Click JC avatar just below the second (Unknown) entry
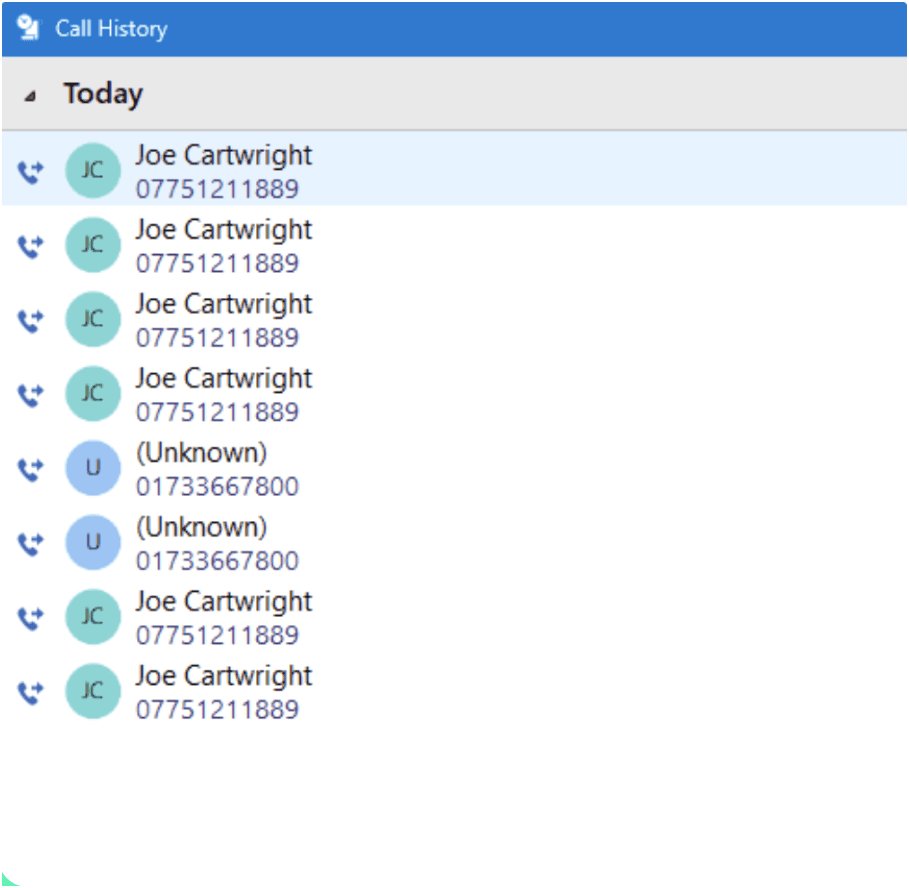Viewport: 909px width, 888px height. point(93,617)
